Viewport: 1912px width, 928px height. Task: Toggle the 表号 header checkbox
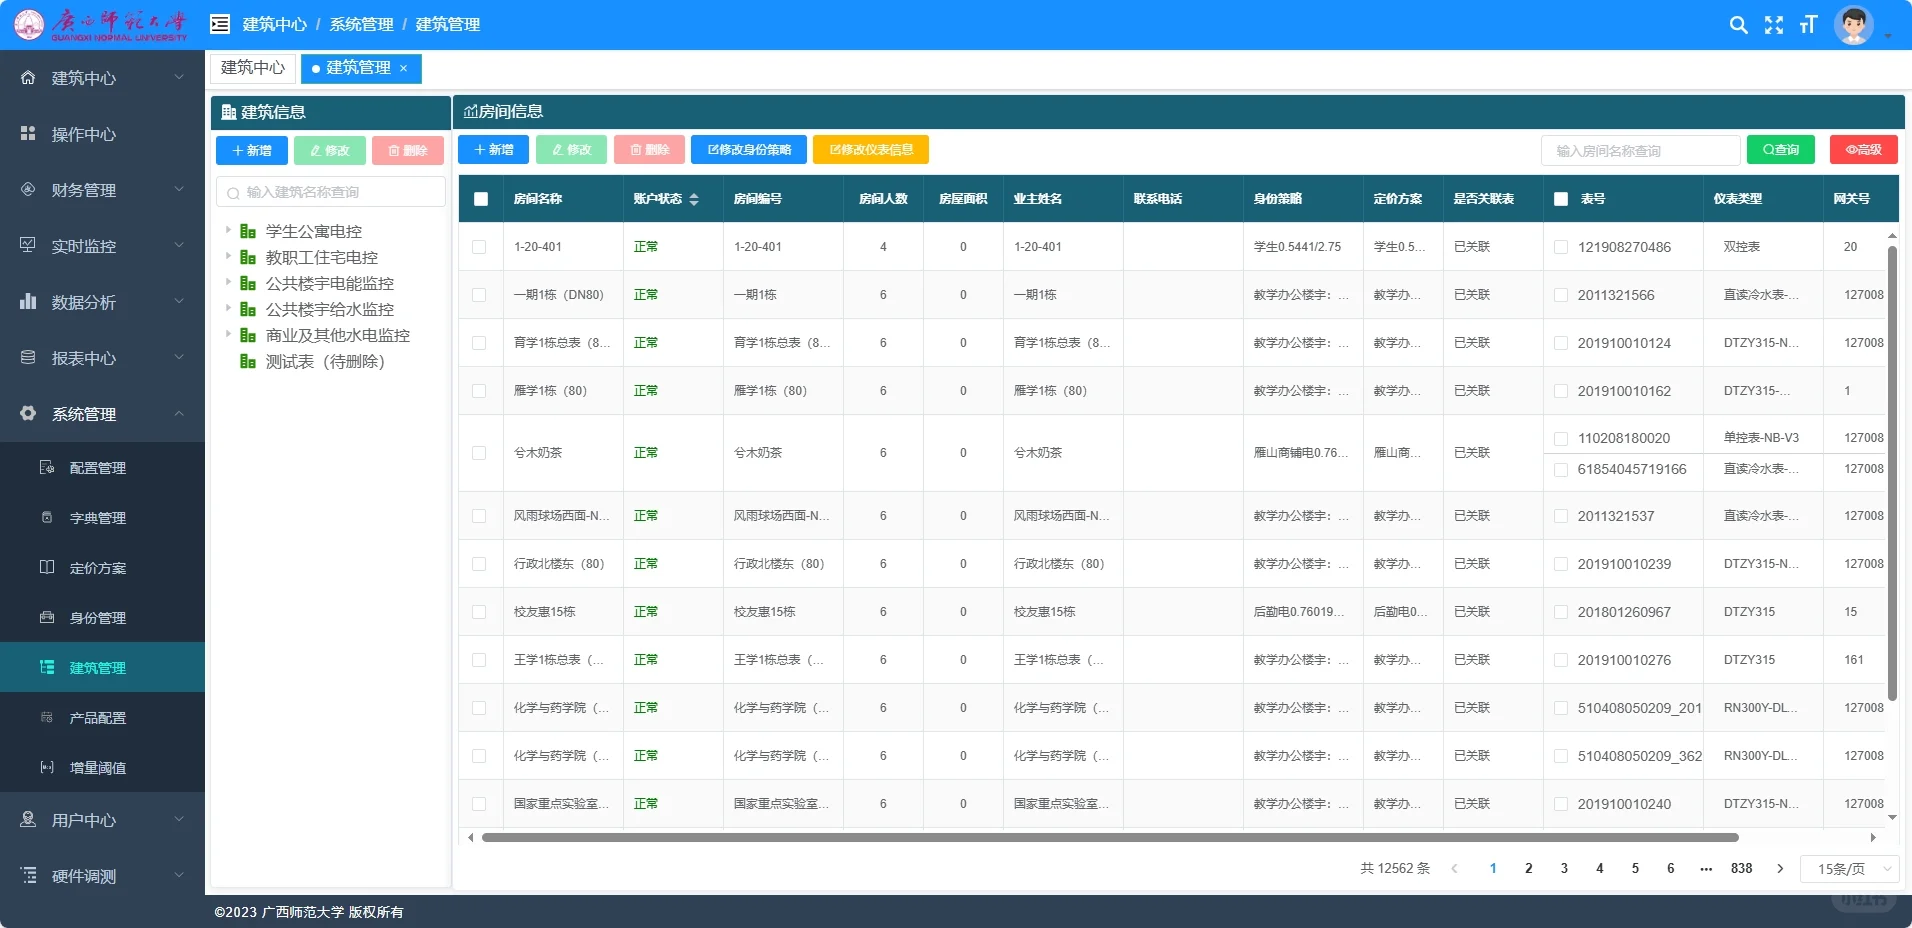point(1561,199)
